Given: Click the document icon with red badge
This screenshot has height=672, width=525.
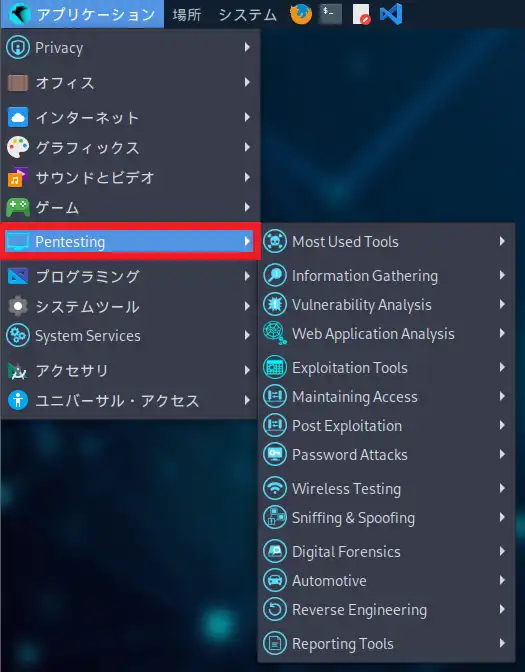Looking at the screenshot, I should coord(361,14).
